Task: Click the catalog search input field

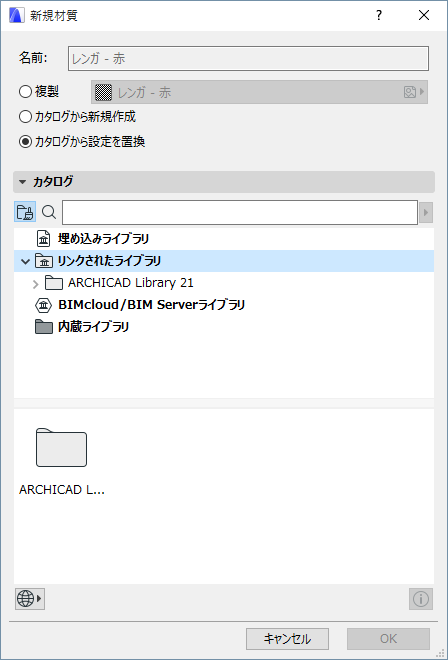Action: click(240, 213)
